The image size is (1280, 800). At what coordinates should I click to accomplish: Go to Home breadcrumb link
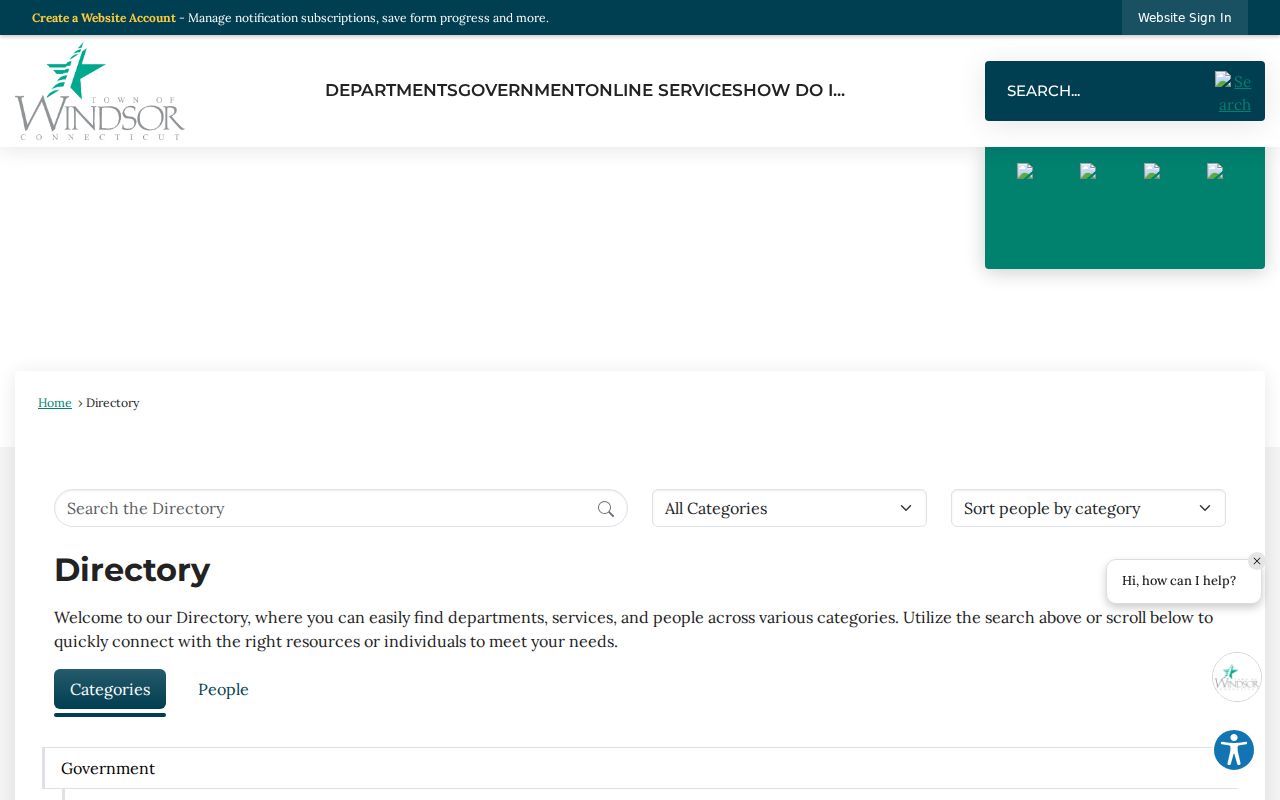55,403
